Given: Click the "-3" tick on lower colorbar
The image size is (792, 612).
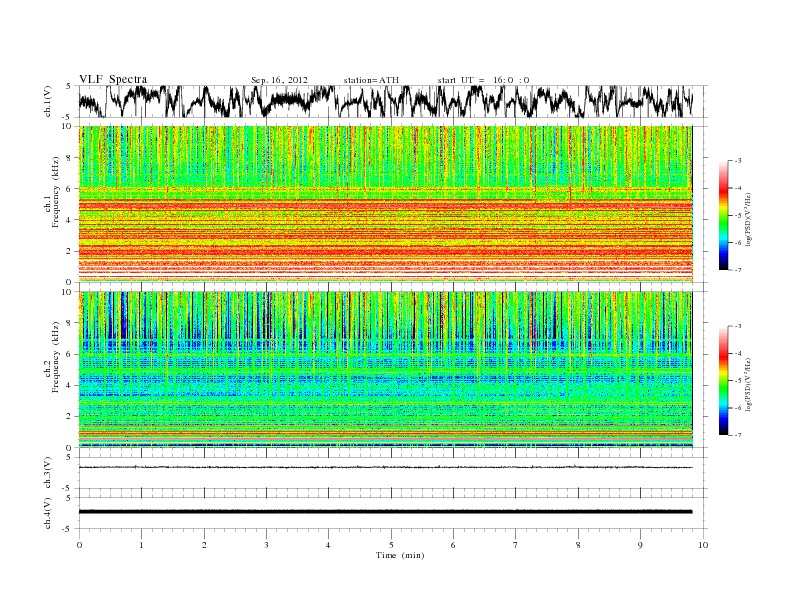Looking at the screenshot, I should coord(737,326).
